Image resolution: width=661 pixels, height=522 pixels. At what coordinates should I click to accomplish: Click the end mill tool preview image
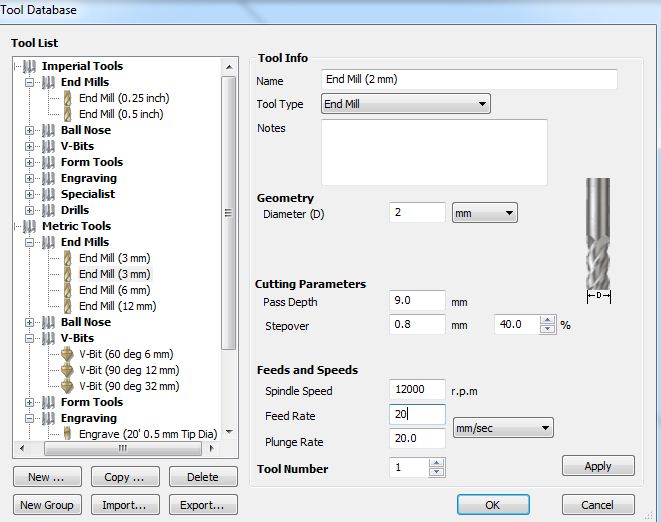pos(598,234)
